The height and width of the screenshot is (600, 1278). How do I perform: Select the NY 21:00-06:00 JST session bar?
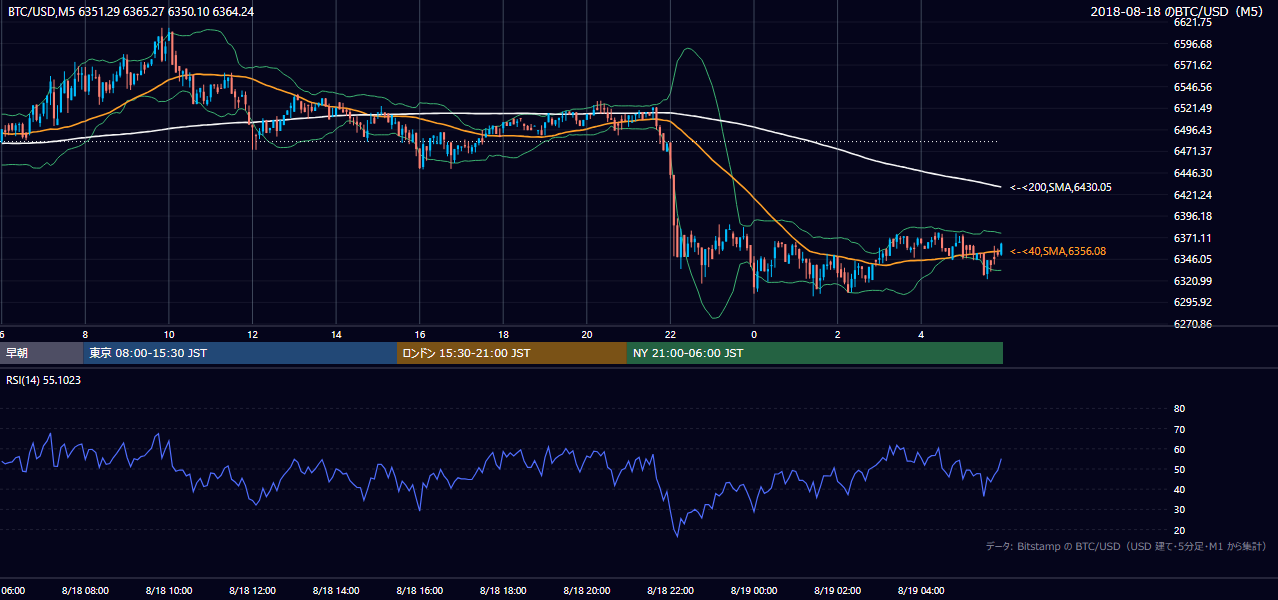[815, 353]
